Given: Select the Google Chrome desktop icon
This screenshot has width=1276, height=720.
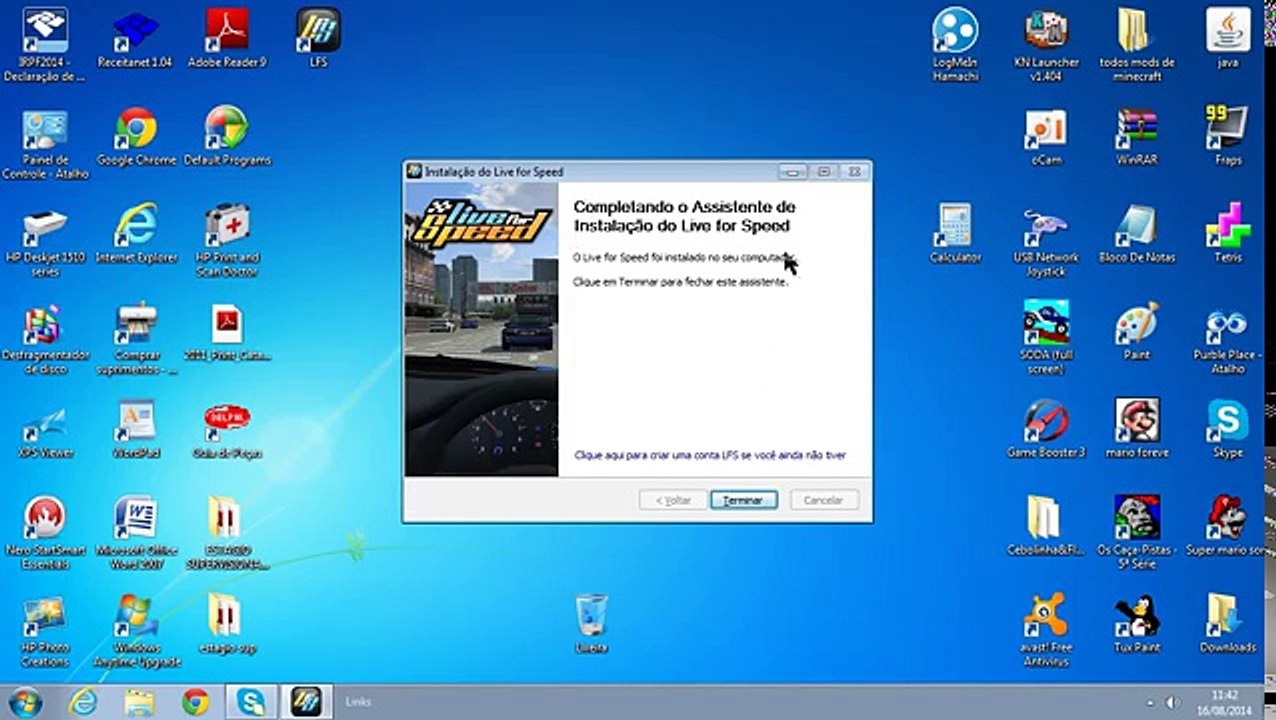Looking at the screenshot, I should pyautogui.click(x=136, y=137).
